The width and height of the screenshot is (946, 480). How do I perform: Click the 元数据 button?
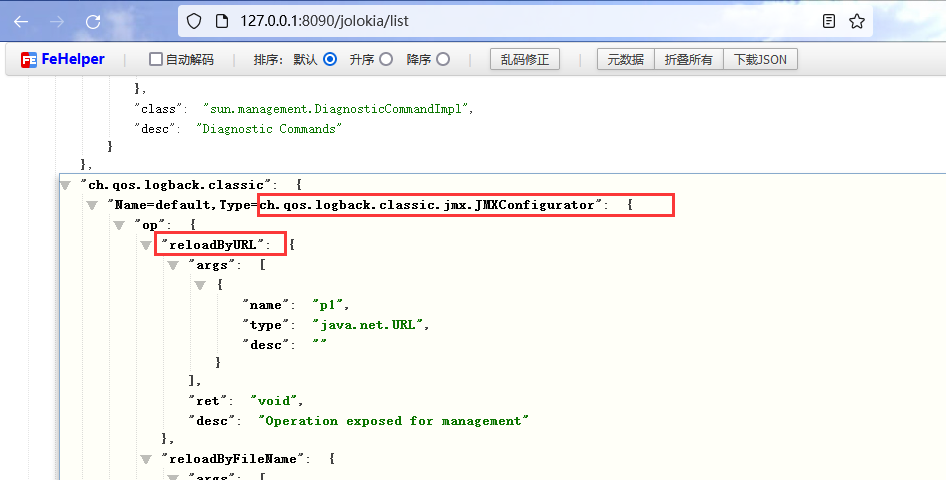(626, 59)
